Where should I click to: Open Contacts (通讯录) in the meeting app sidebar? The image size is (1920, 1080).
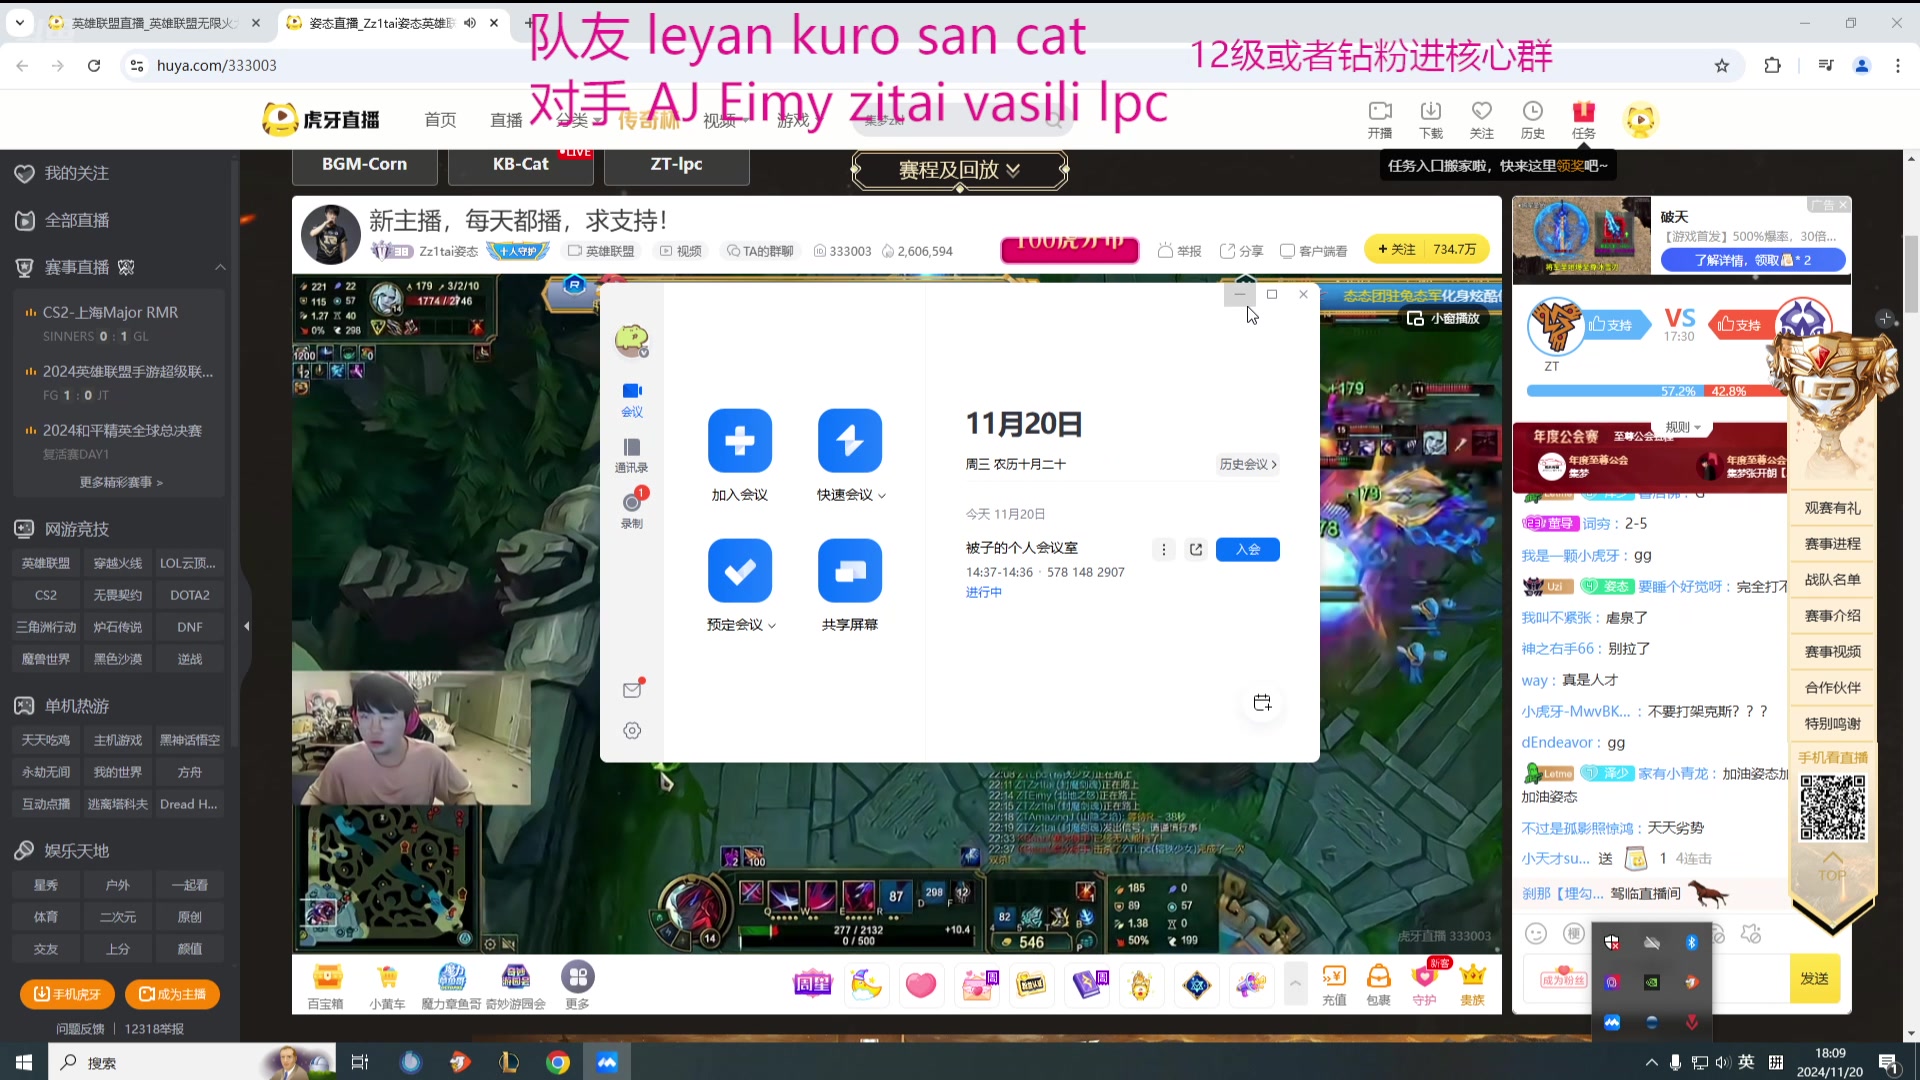631,455
